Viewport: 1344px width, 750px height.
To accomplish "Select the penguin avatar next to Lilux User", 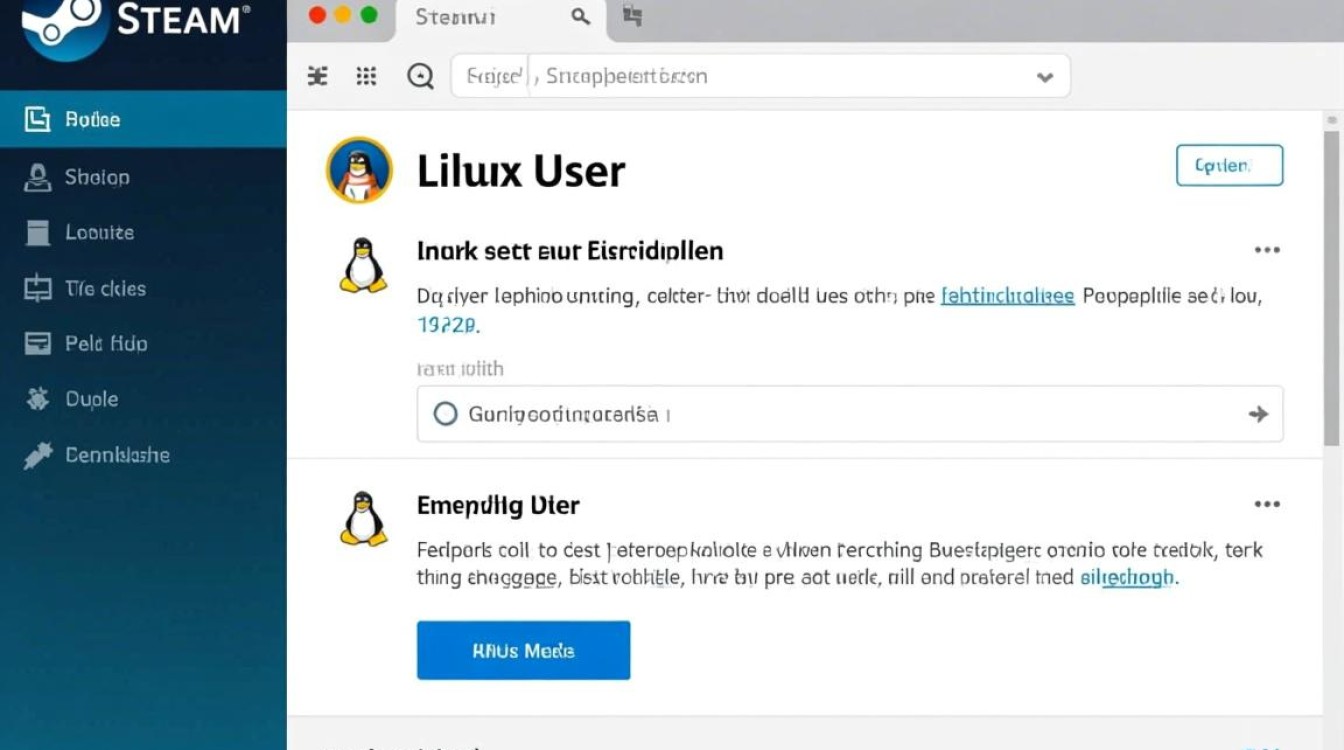I will (358, 170).
